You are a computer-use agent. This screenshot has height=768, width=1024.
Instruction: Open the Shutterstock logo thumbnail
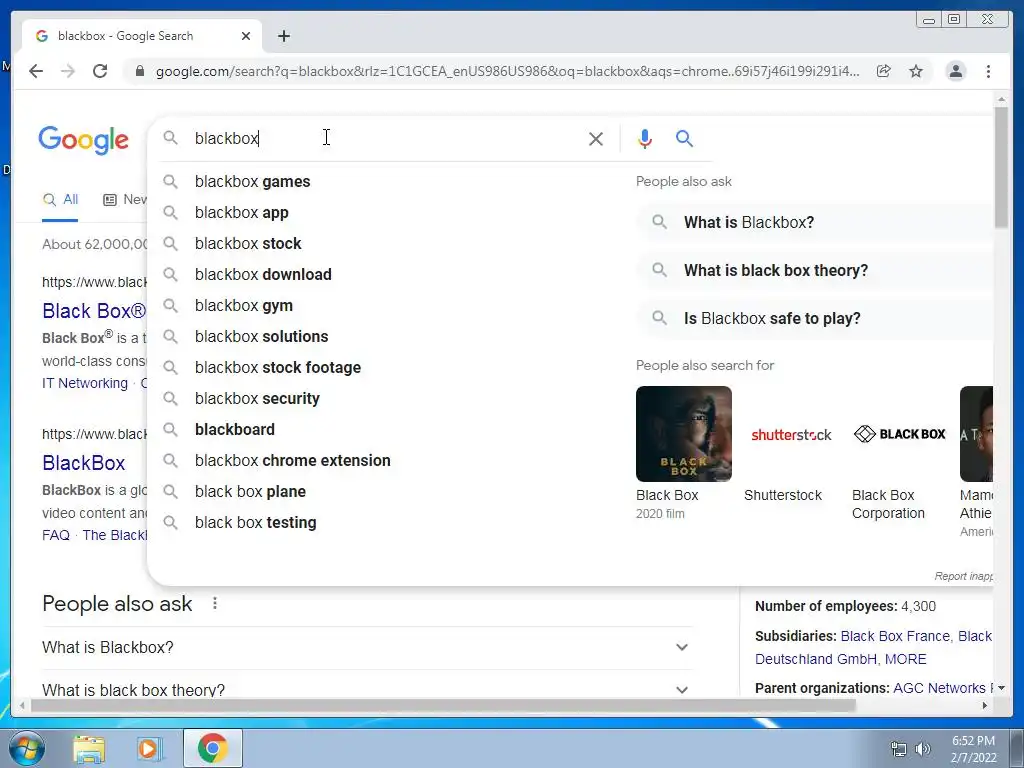point(792,434)
